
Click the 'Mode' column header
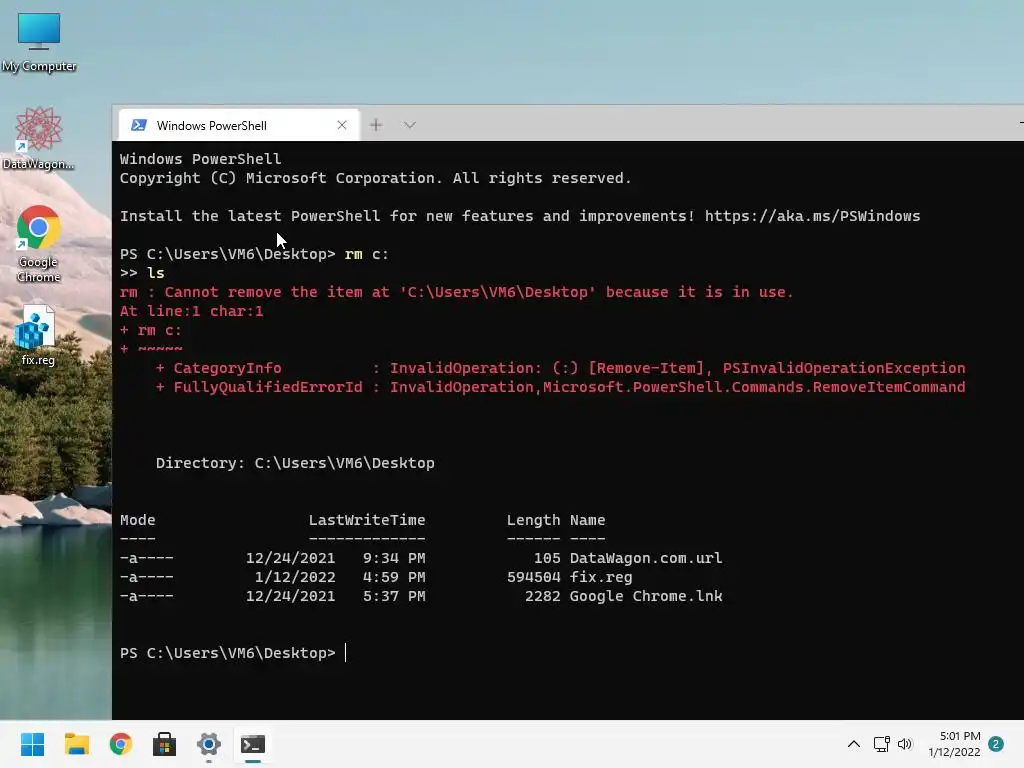coord(138,520)
